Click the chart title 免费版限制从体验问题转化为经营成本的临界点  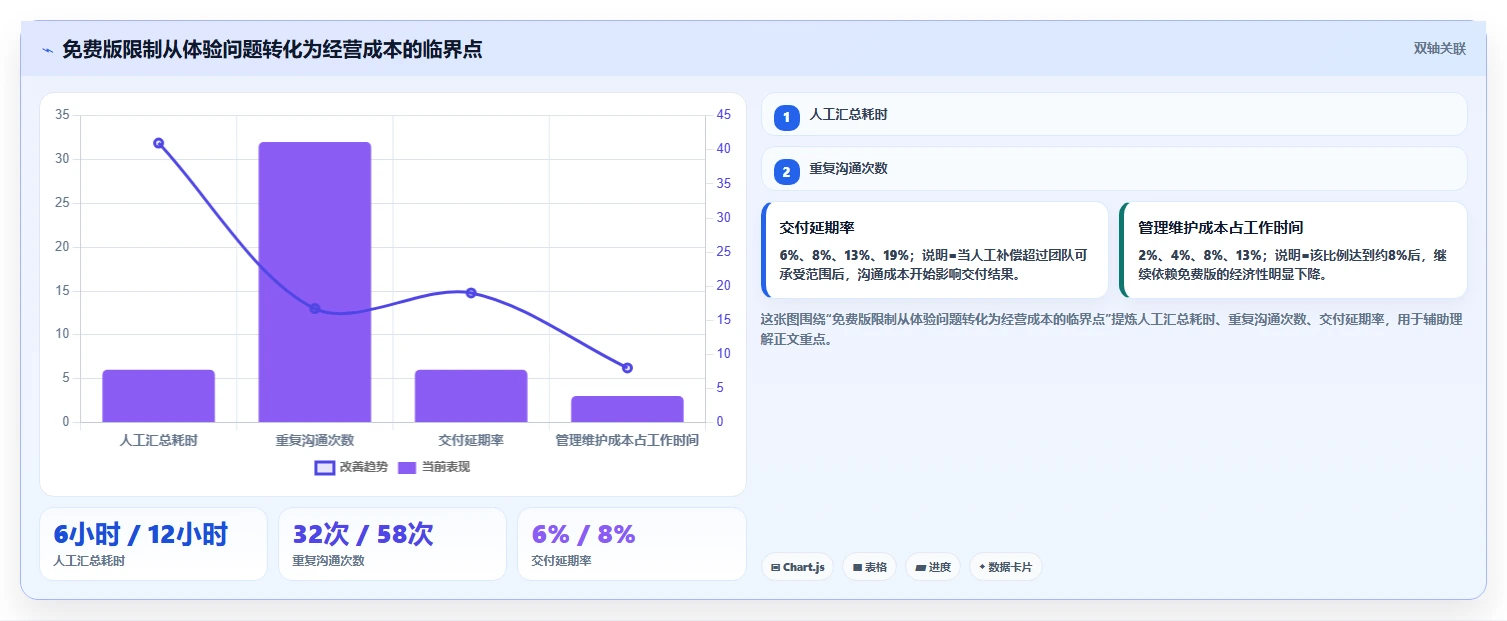click(x=272, y=49)
